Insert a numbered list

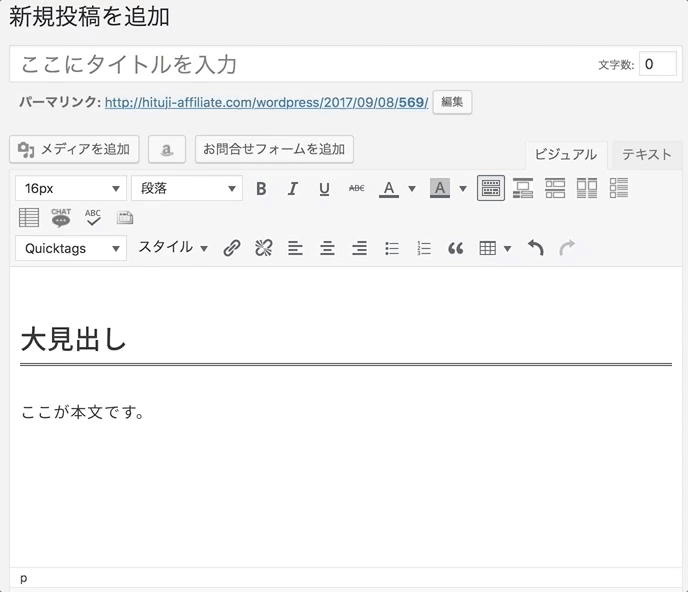(424, 248)
